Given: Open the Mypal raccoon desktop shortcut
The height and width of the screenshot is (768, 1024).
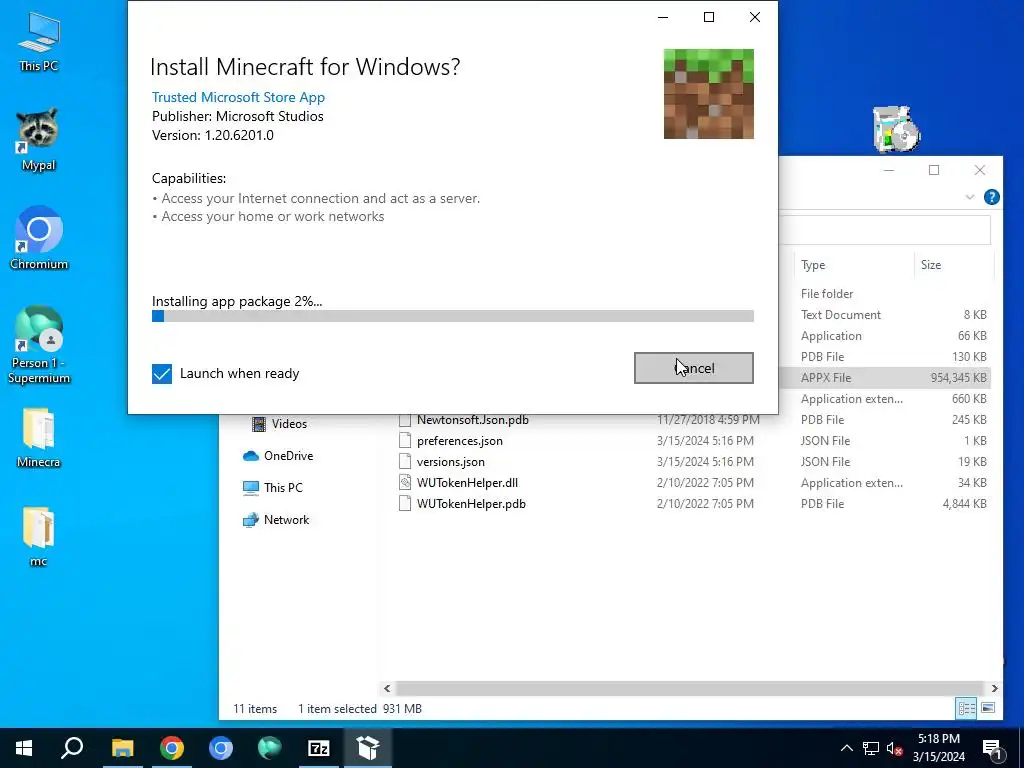Looking at the screenshot, I should [39, 140].
